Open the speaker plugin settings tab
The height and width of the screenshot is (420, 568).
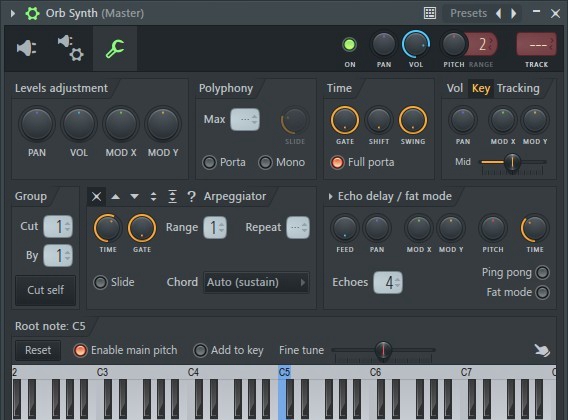[x=26, y=48]
